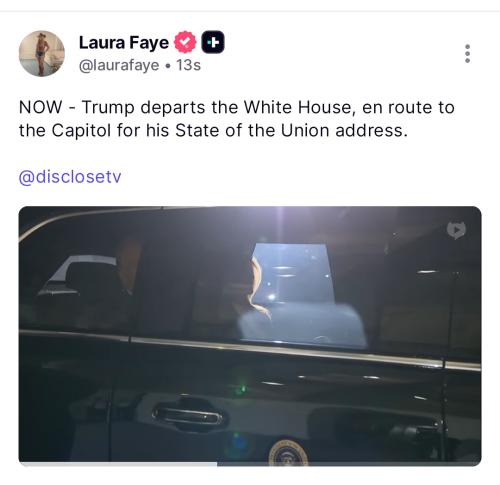This screenshot has height=485, width=500.
Task: Click the presidential seal in the video
Action: [x=289, y=452]
